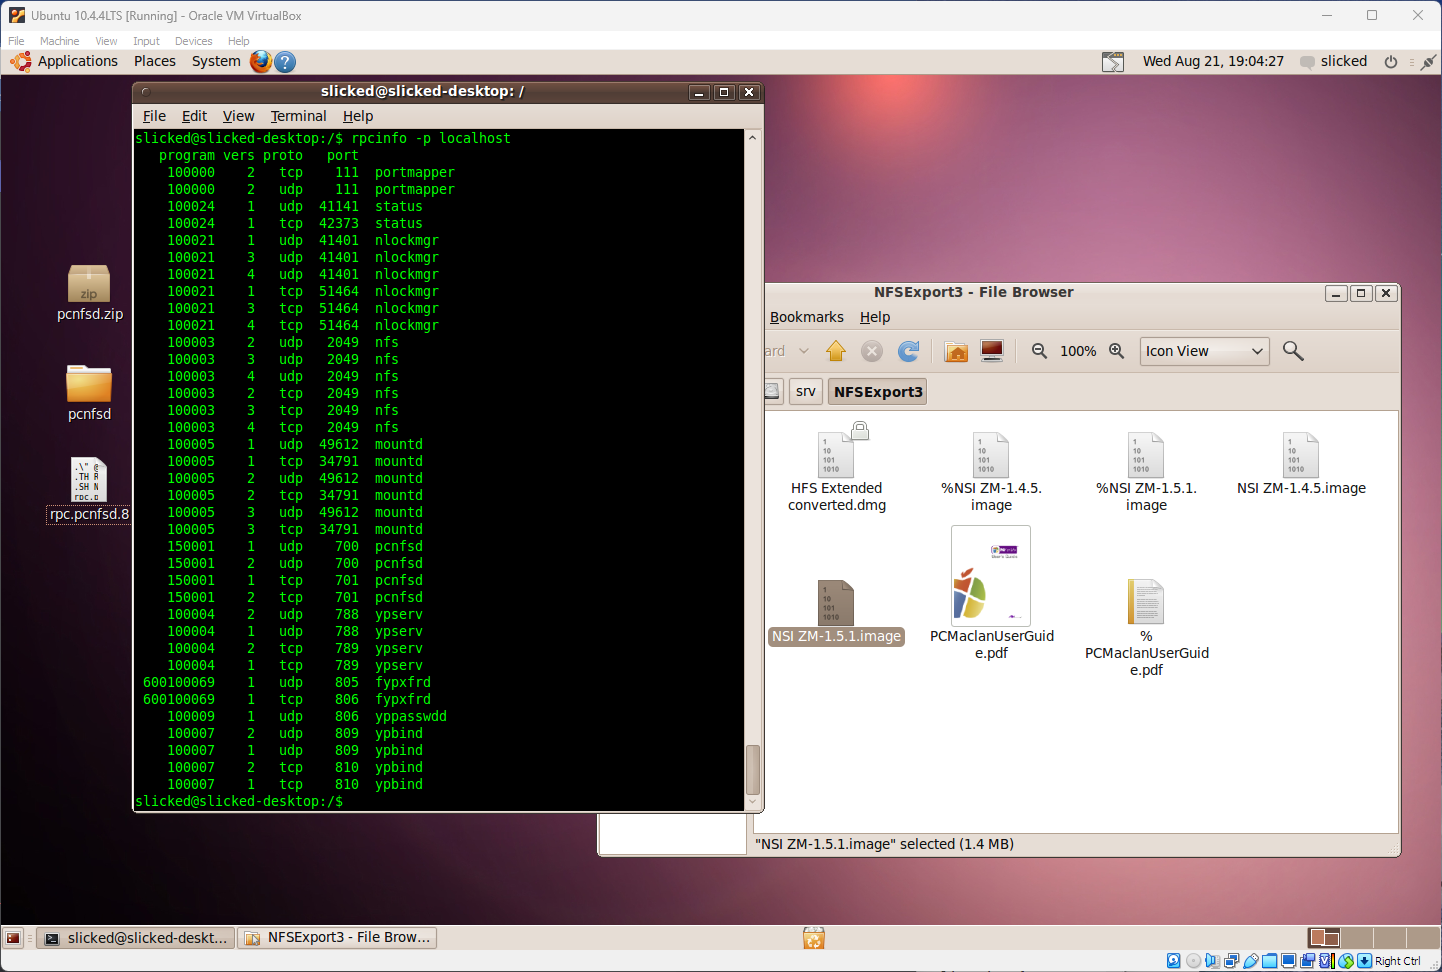Open the terminal Edit menu
The height and width of the screenshot is (972, 1442).
194,116
